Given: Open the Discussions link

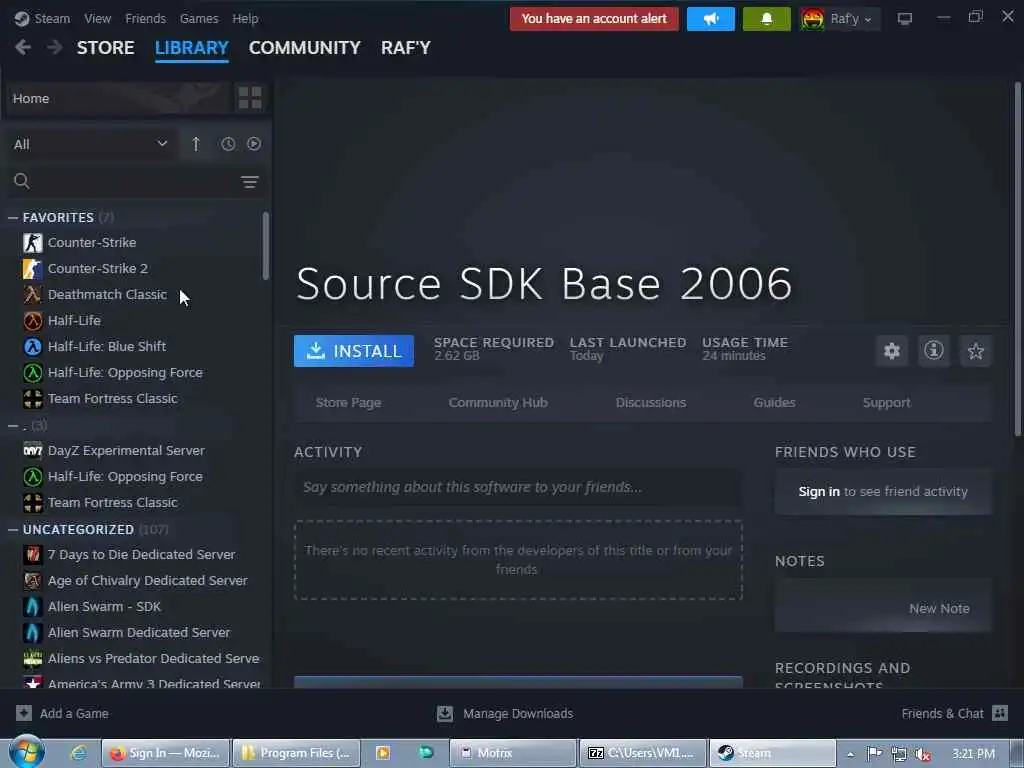Looking at the screenshot, I should click(650, 402).
